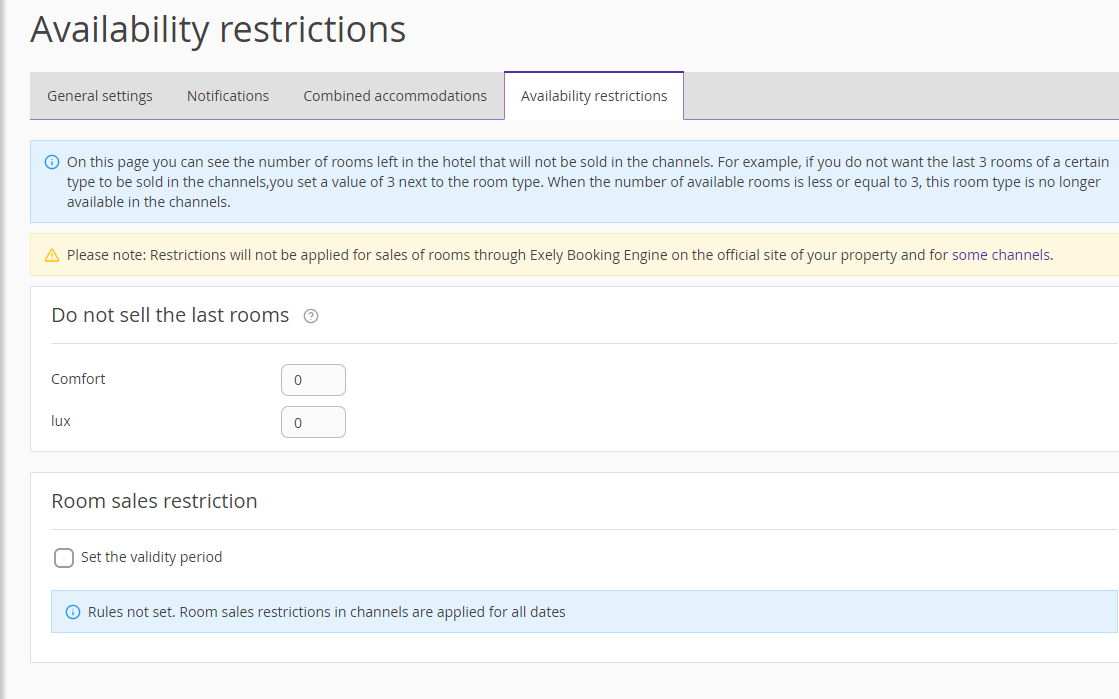
Task: Click the 'Set the validity period' label text
Action: pyautogui.click(x=151, y=557)
